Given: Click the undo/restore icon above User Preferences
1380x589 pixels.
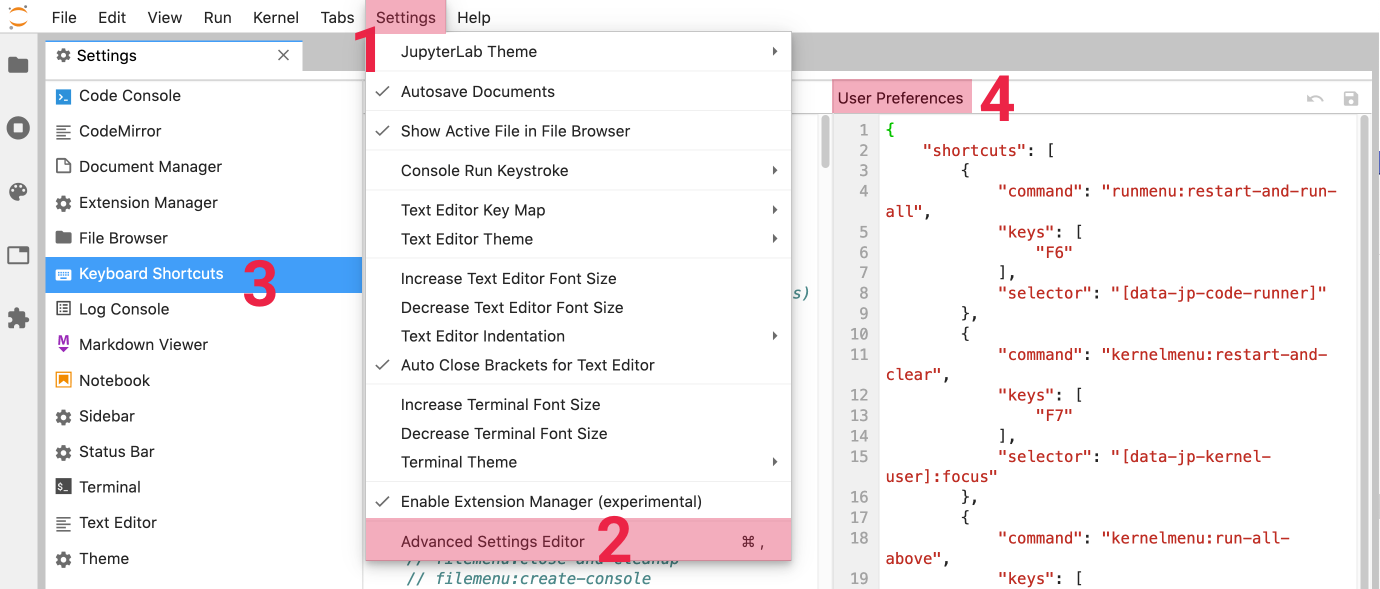Looking at the screenshot, I should pos(1315,98).
